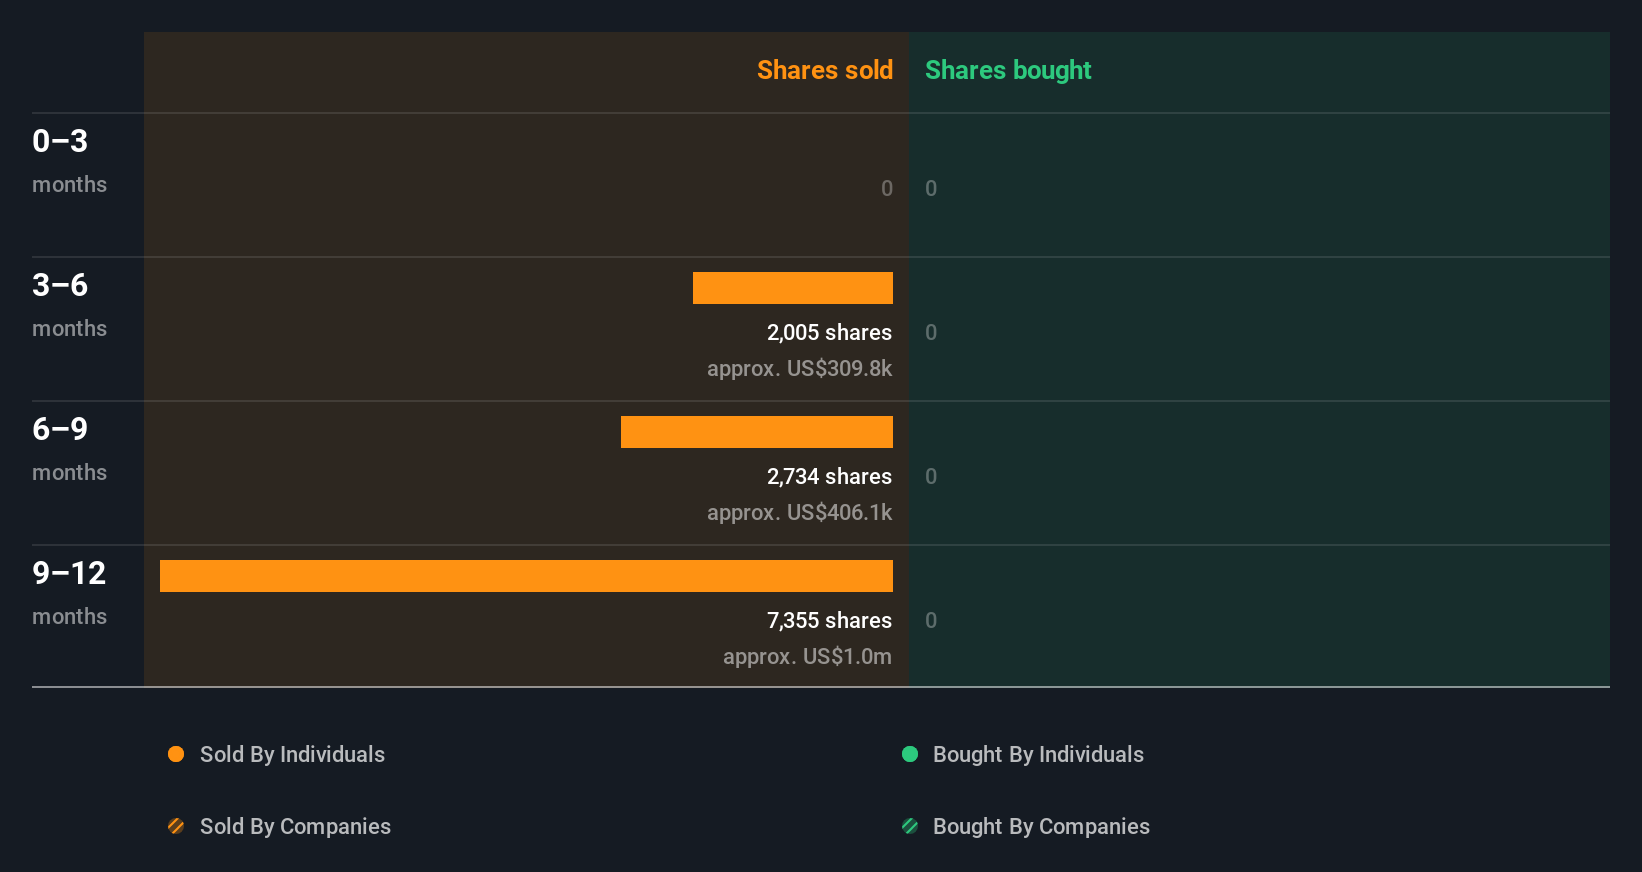The width and height of the screenshot is (1642, 872).
Task: Click the shares bought 0 in 3–6 months
Action: (931, 333)
